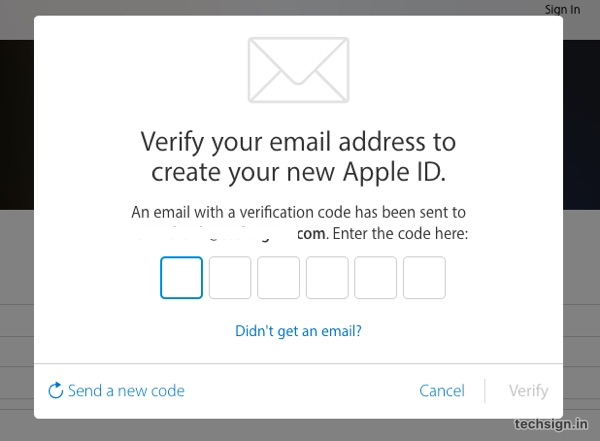Select the sixth verification code box

tap(424, 278)
